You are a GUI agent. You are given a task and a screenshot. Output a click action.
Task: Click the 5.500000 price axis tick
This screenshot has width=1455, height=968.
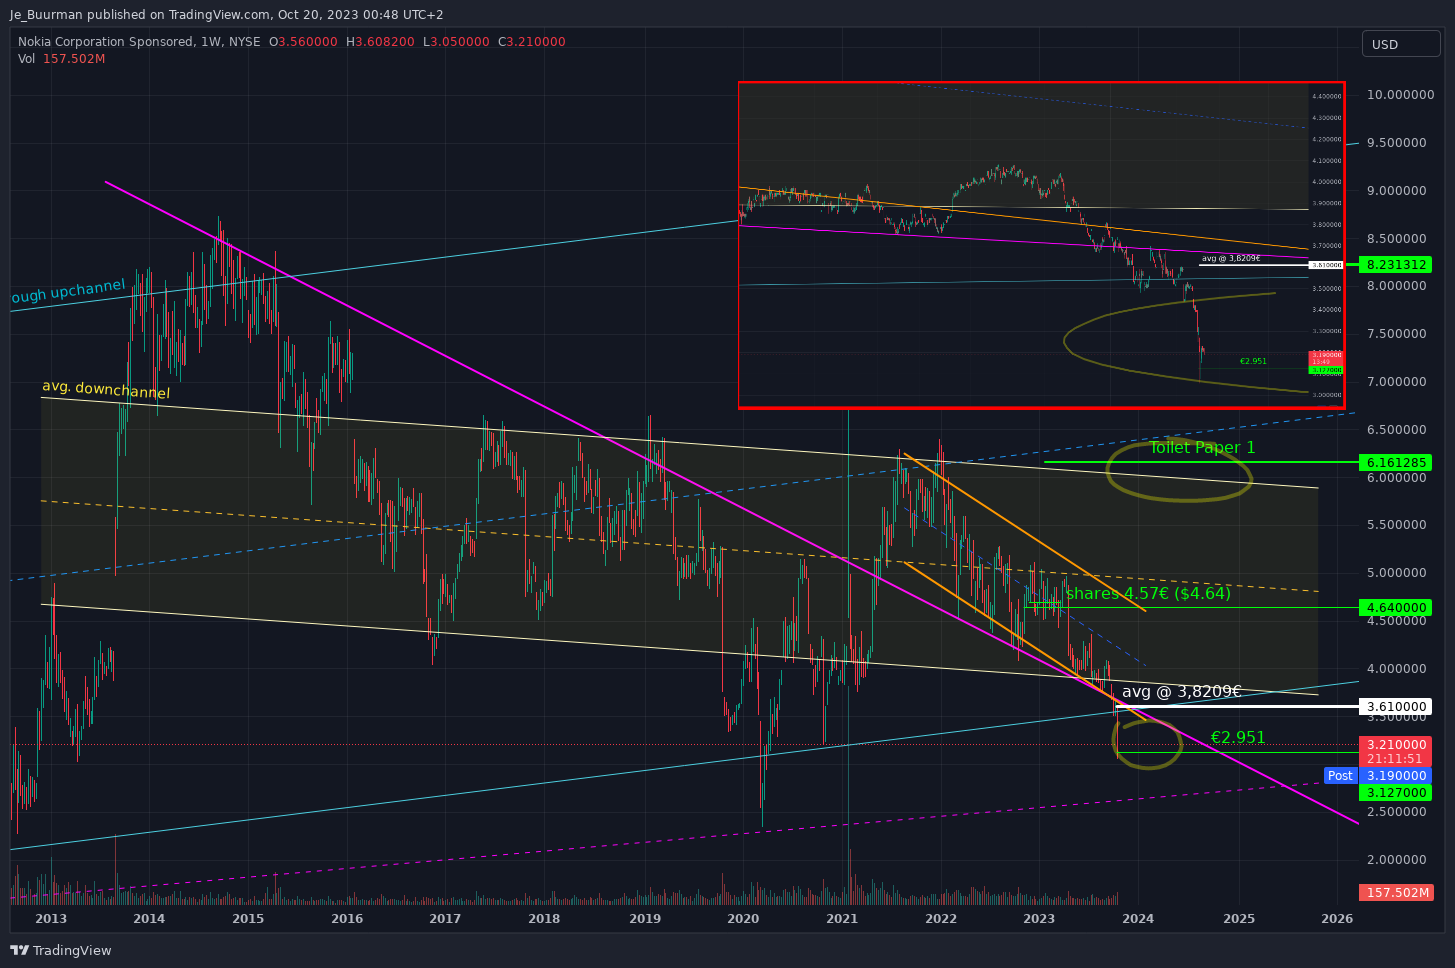1396,524
